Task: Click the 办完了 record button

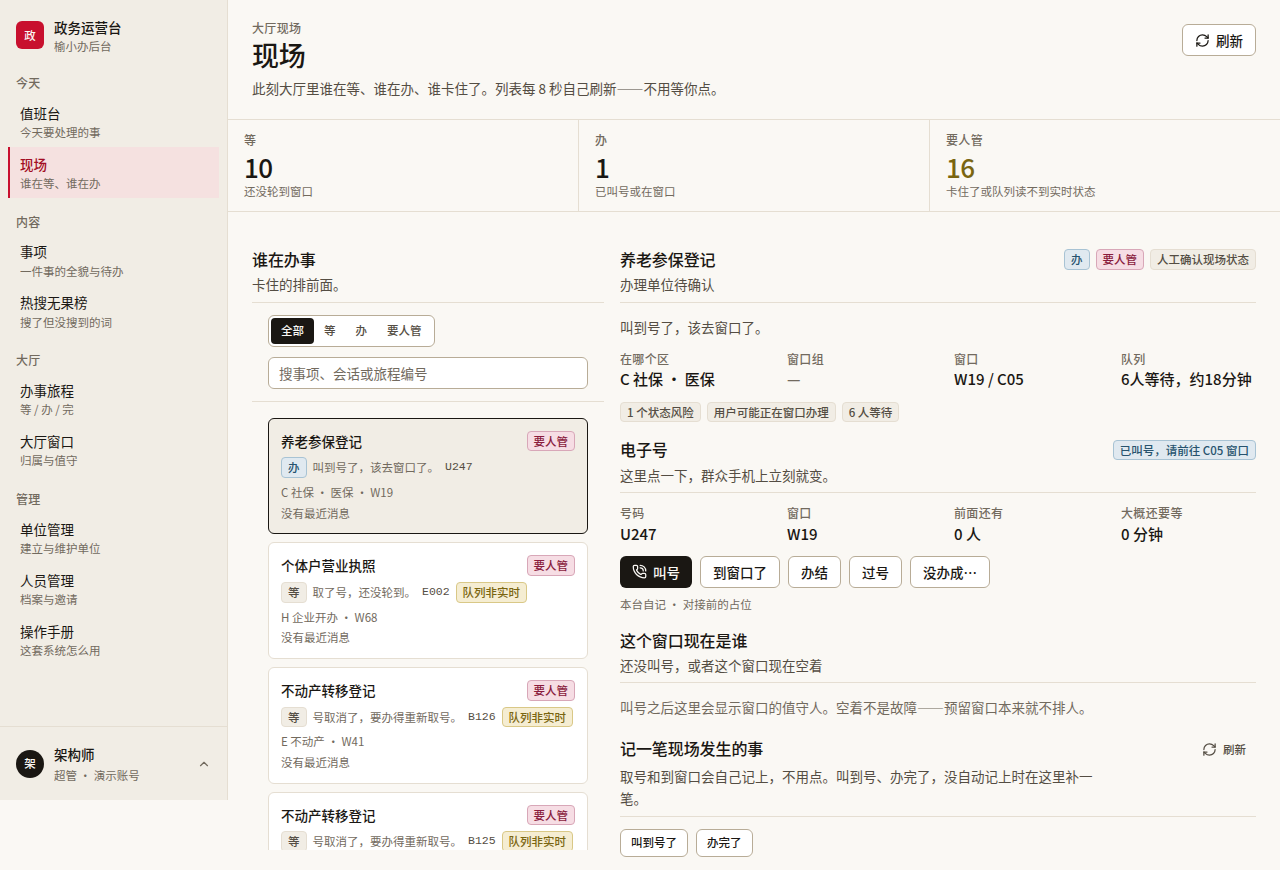Action: pyautogui.click(x=724, y=843)
